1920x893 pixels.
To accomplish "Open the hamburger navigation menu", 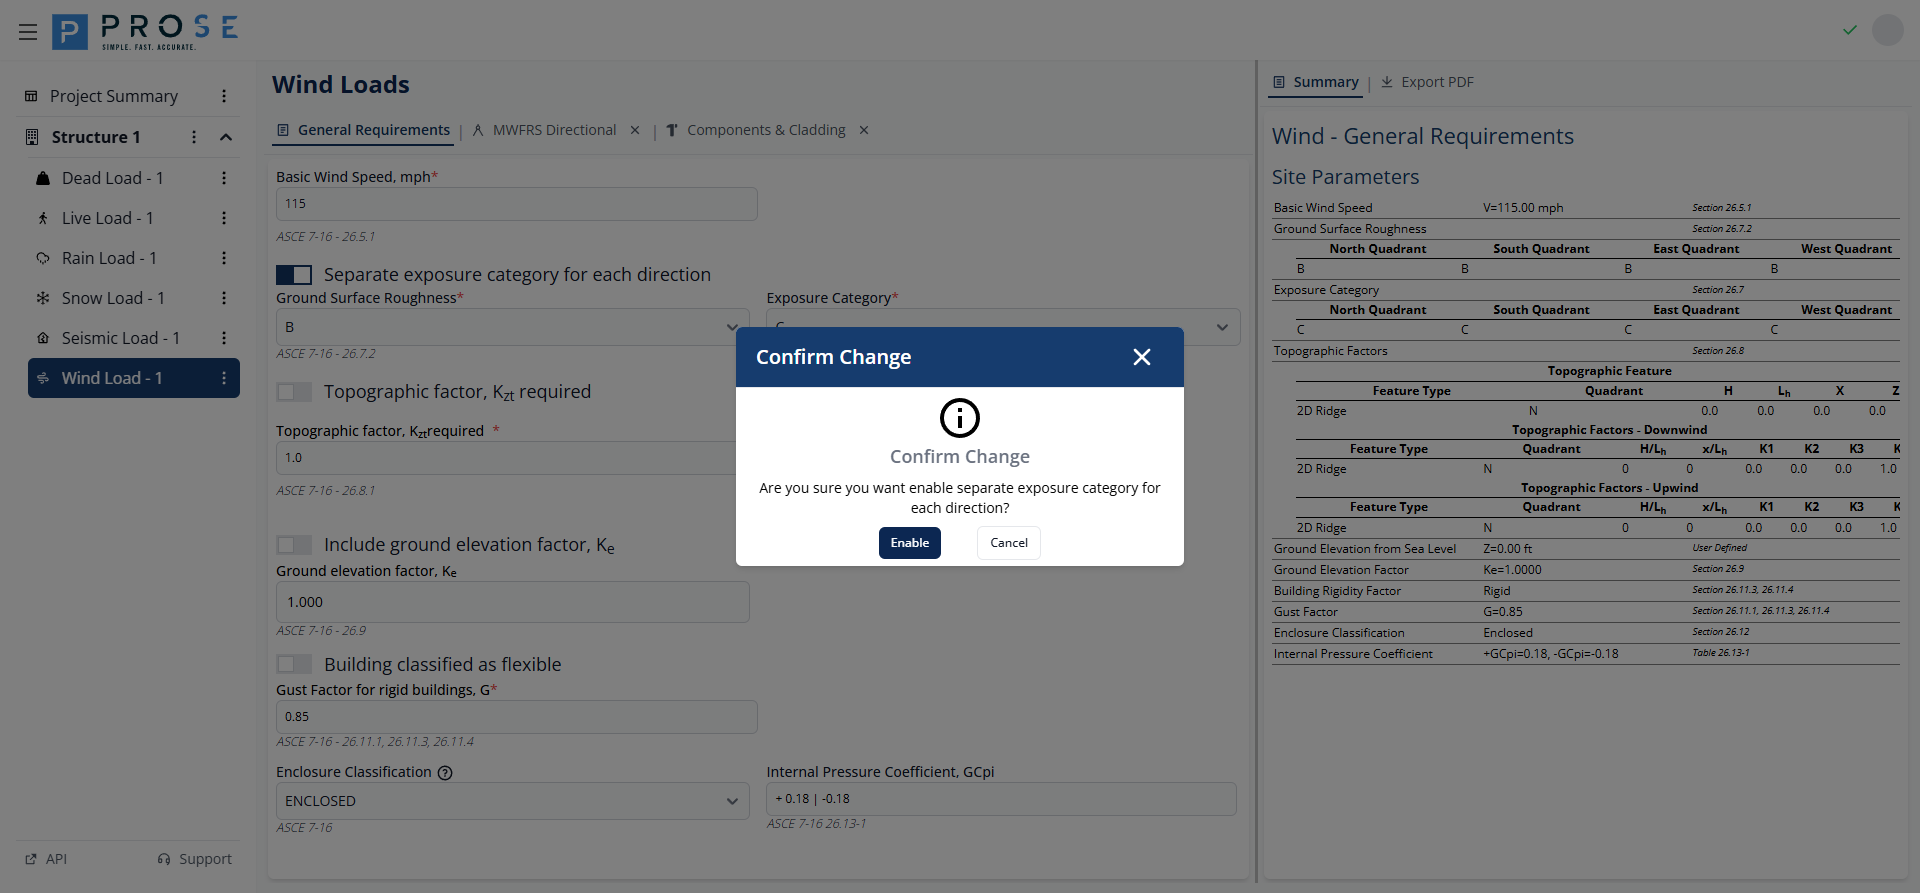I will pos(28,32).
